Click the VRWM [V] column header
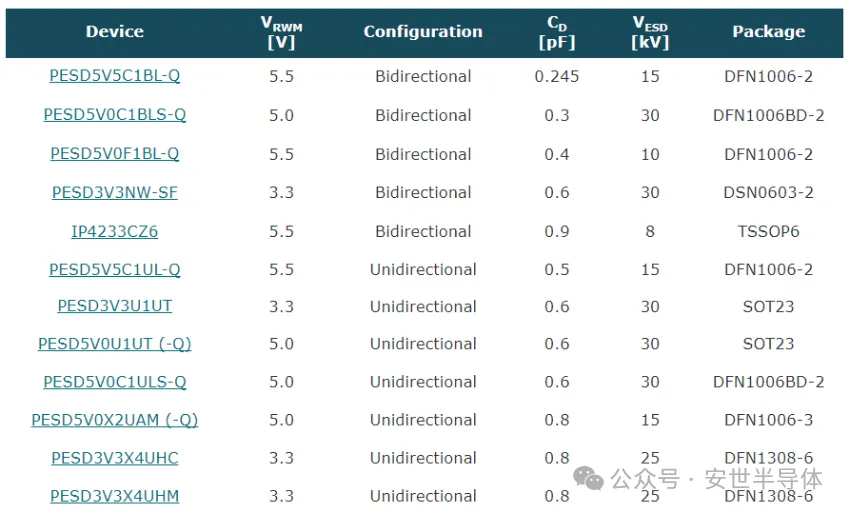The image size is (850, 513). [281, 32]
